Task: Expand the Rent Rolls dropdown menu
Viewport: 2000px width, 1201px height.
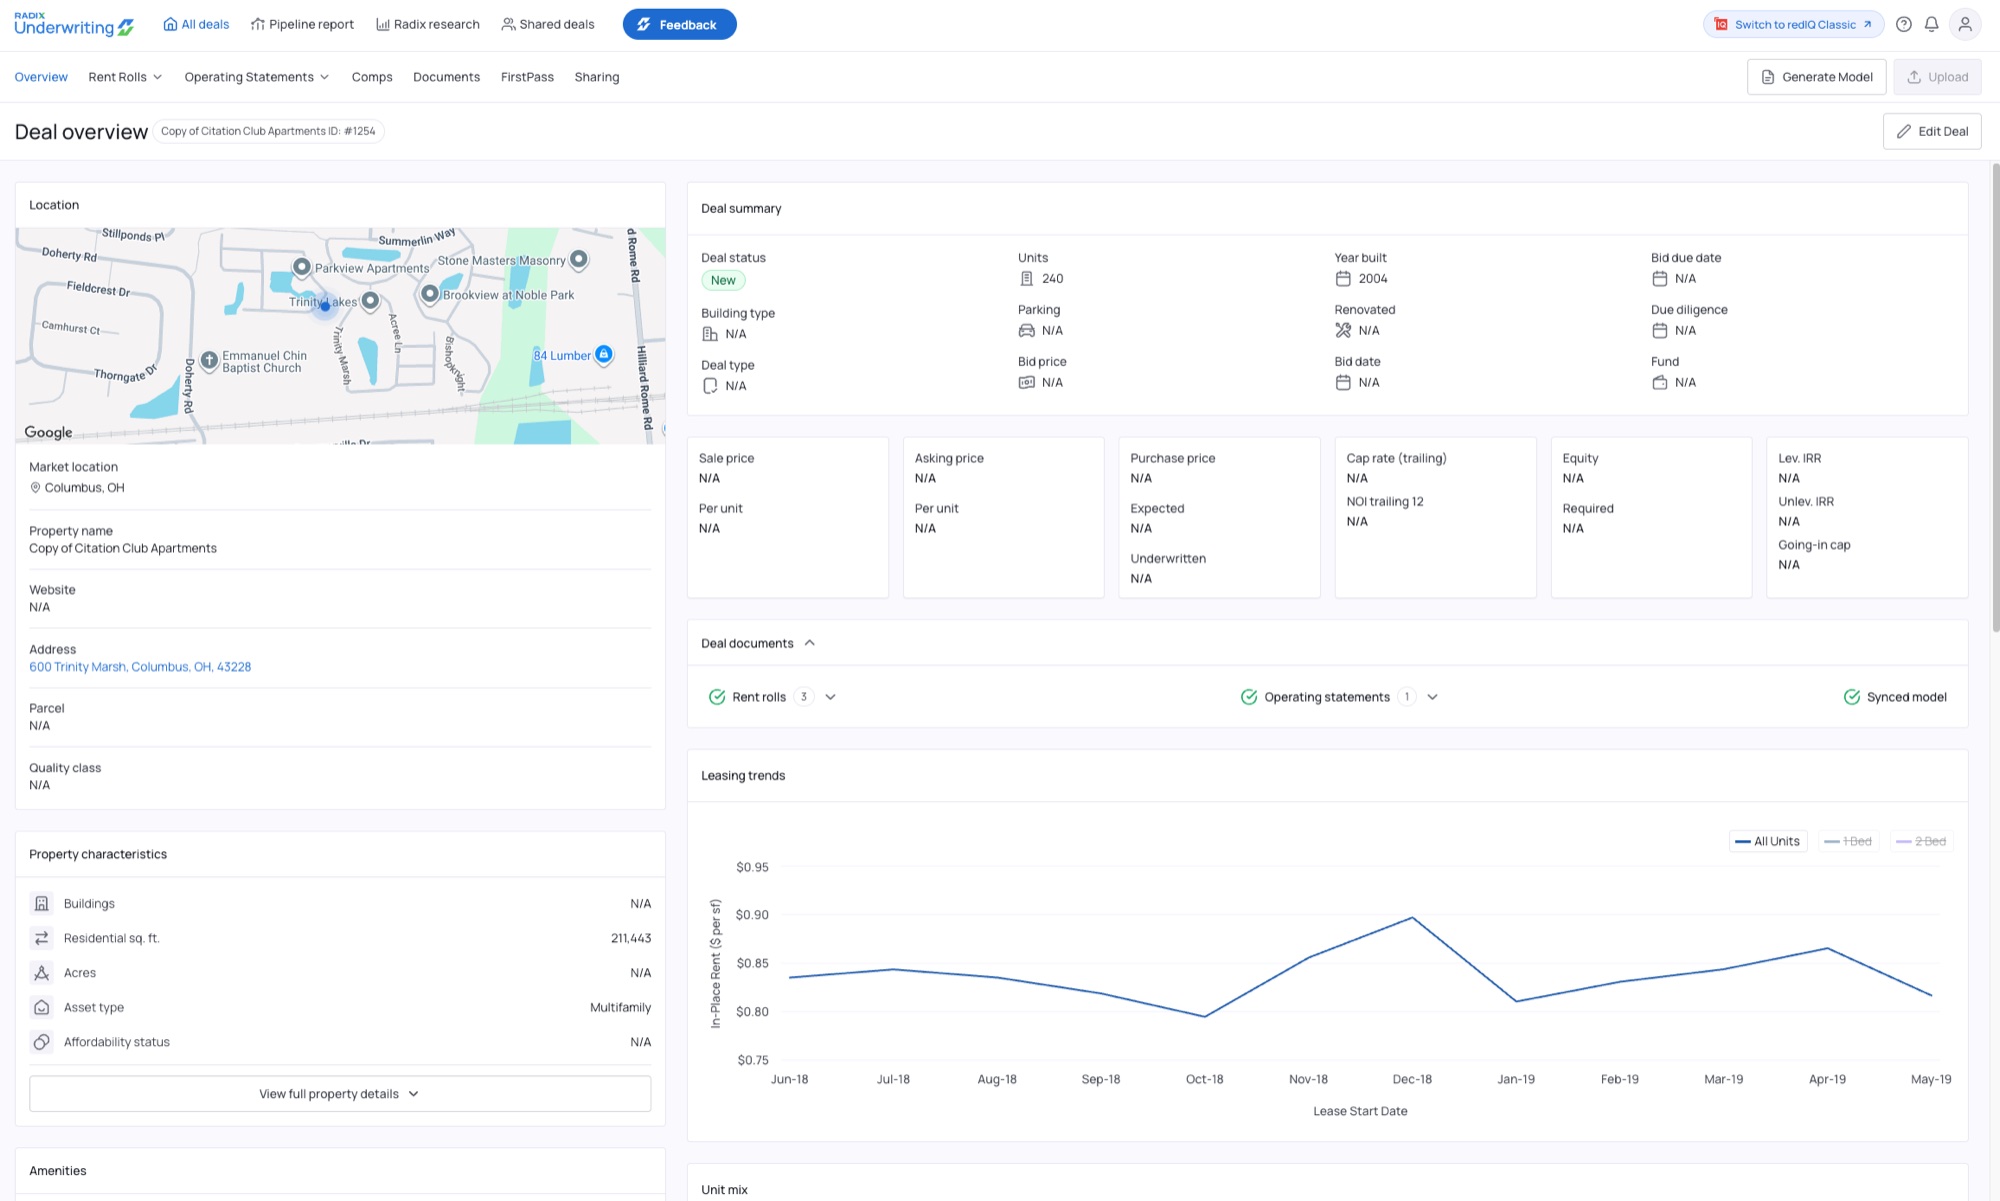Action: tap(125, 77)
